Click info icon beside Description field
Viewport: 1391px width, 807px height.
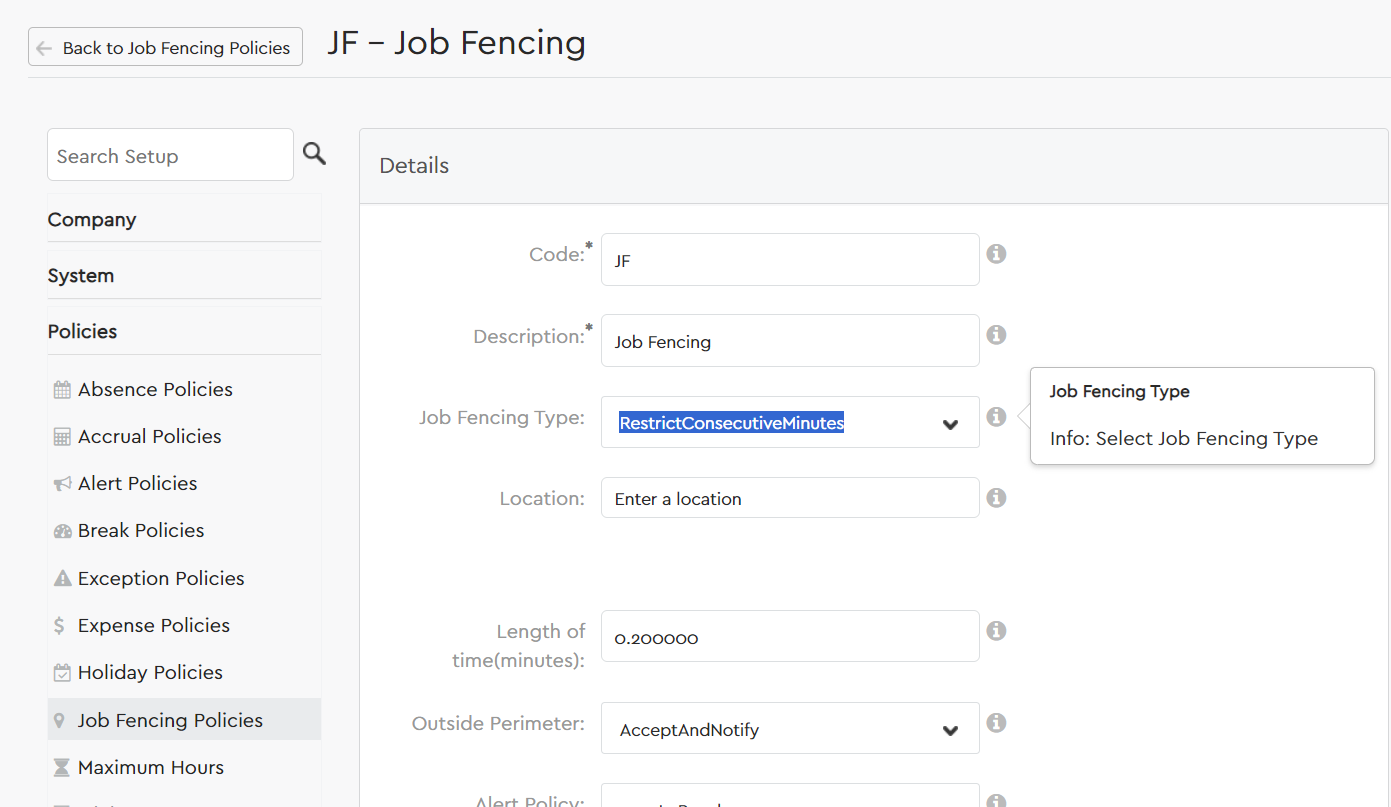click(996, 335)
